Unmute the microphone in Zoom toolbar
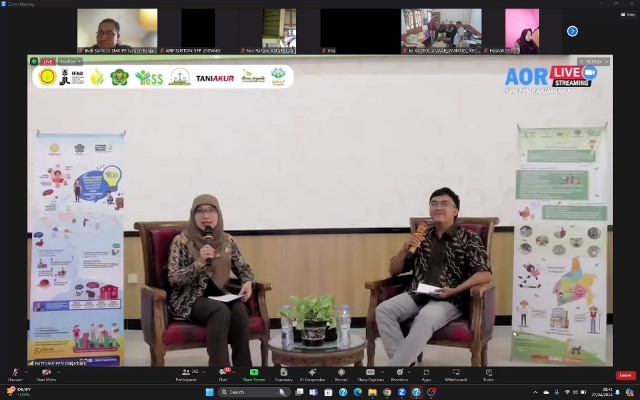Viewport: 640px width, 400px height. [x=15, y=375]
